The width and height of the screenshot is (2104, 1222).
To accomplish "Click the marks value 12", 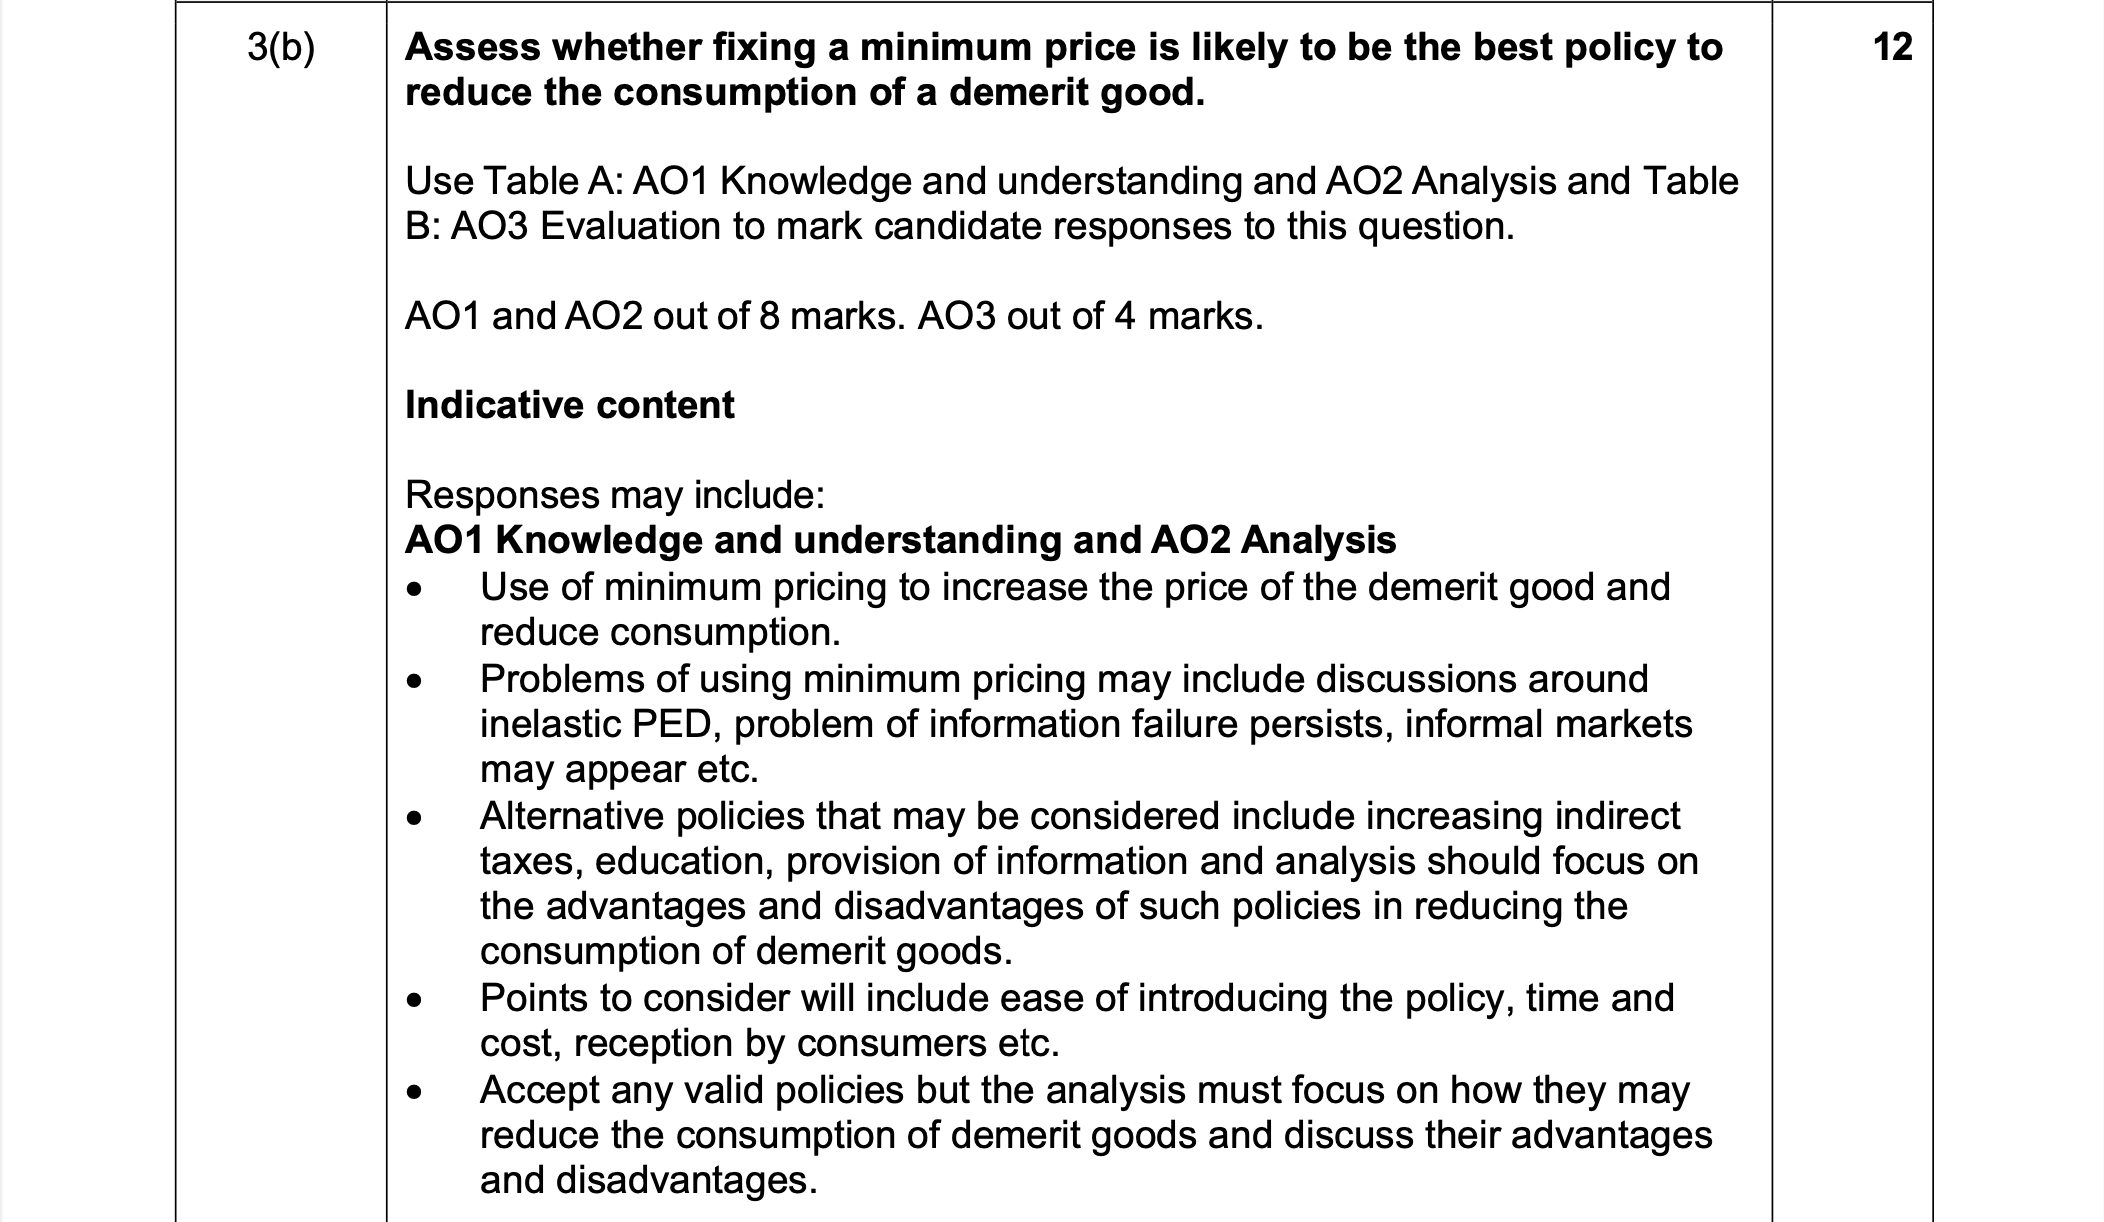I will click(x=1892, y=47).
